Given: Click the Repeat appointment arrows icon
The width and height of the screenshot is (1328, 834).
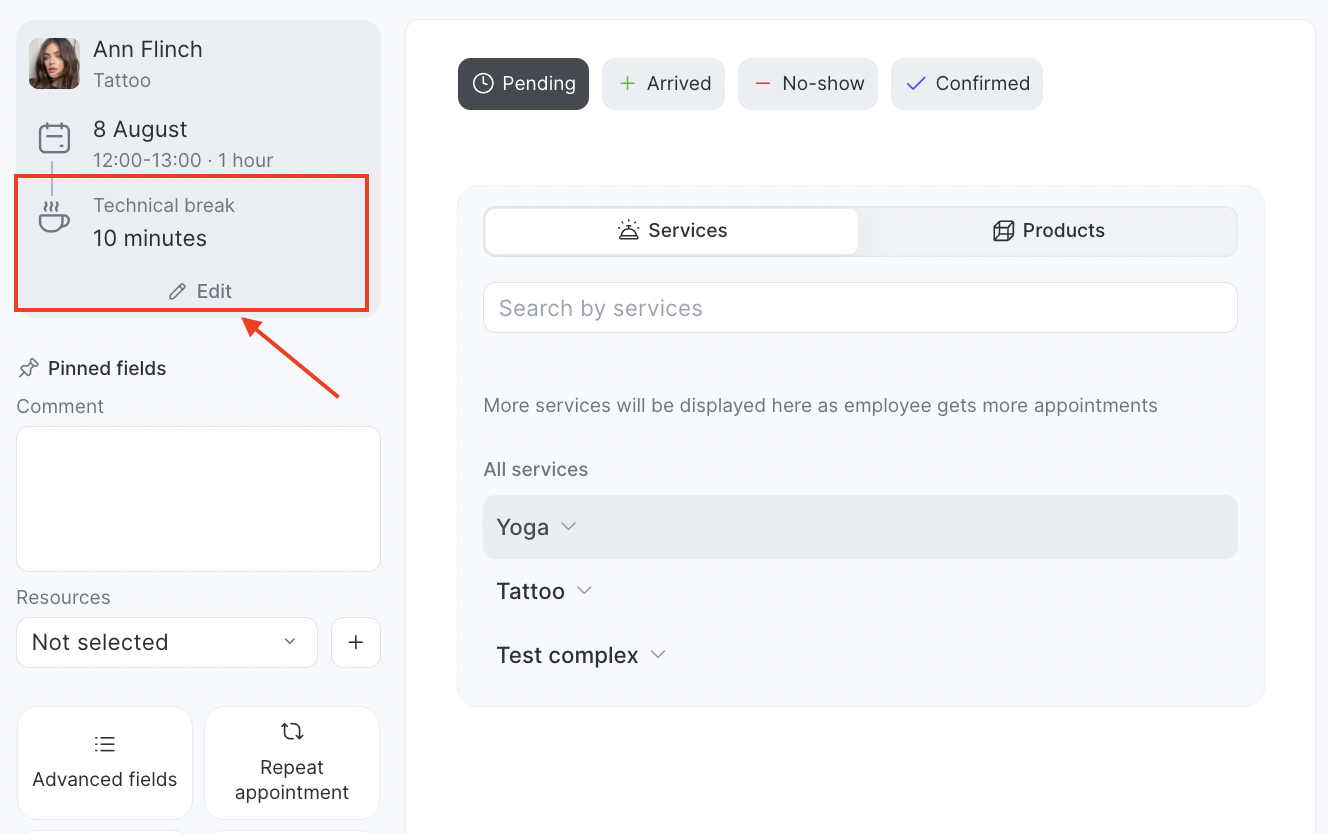Looking at the screenshot, I should [x=292, y=731].
